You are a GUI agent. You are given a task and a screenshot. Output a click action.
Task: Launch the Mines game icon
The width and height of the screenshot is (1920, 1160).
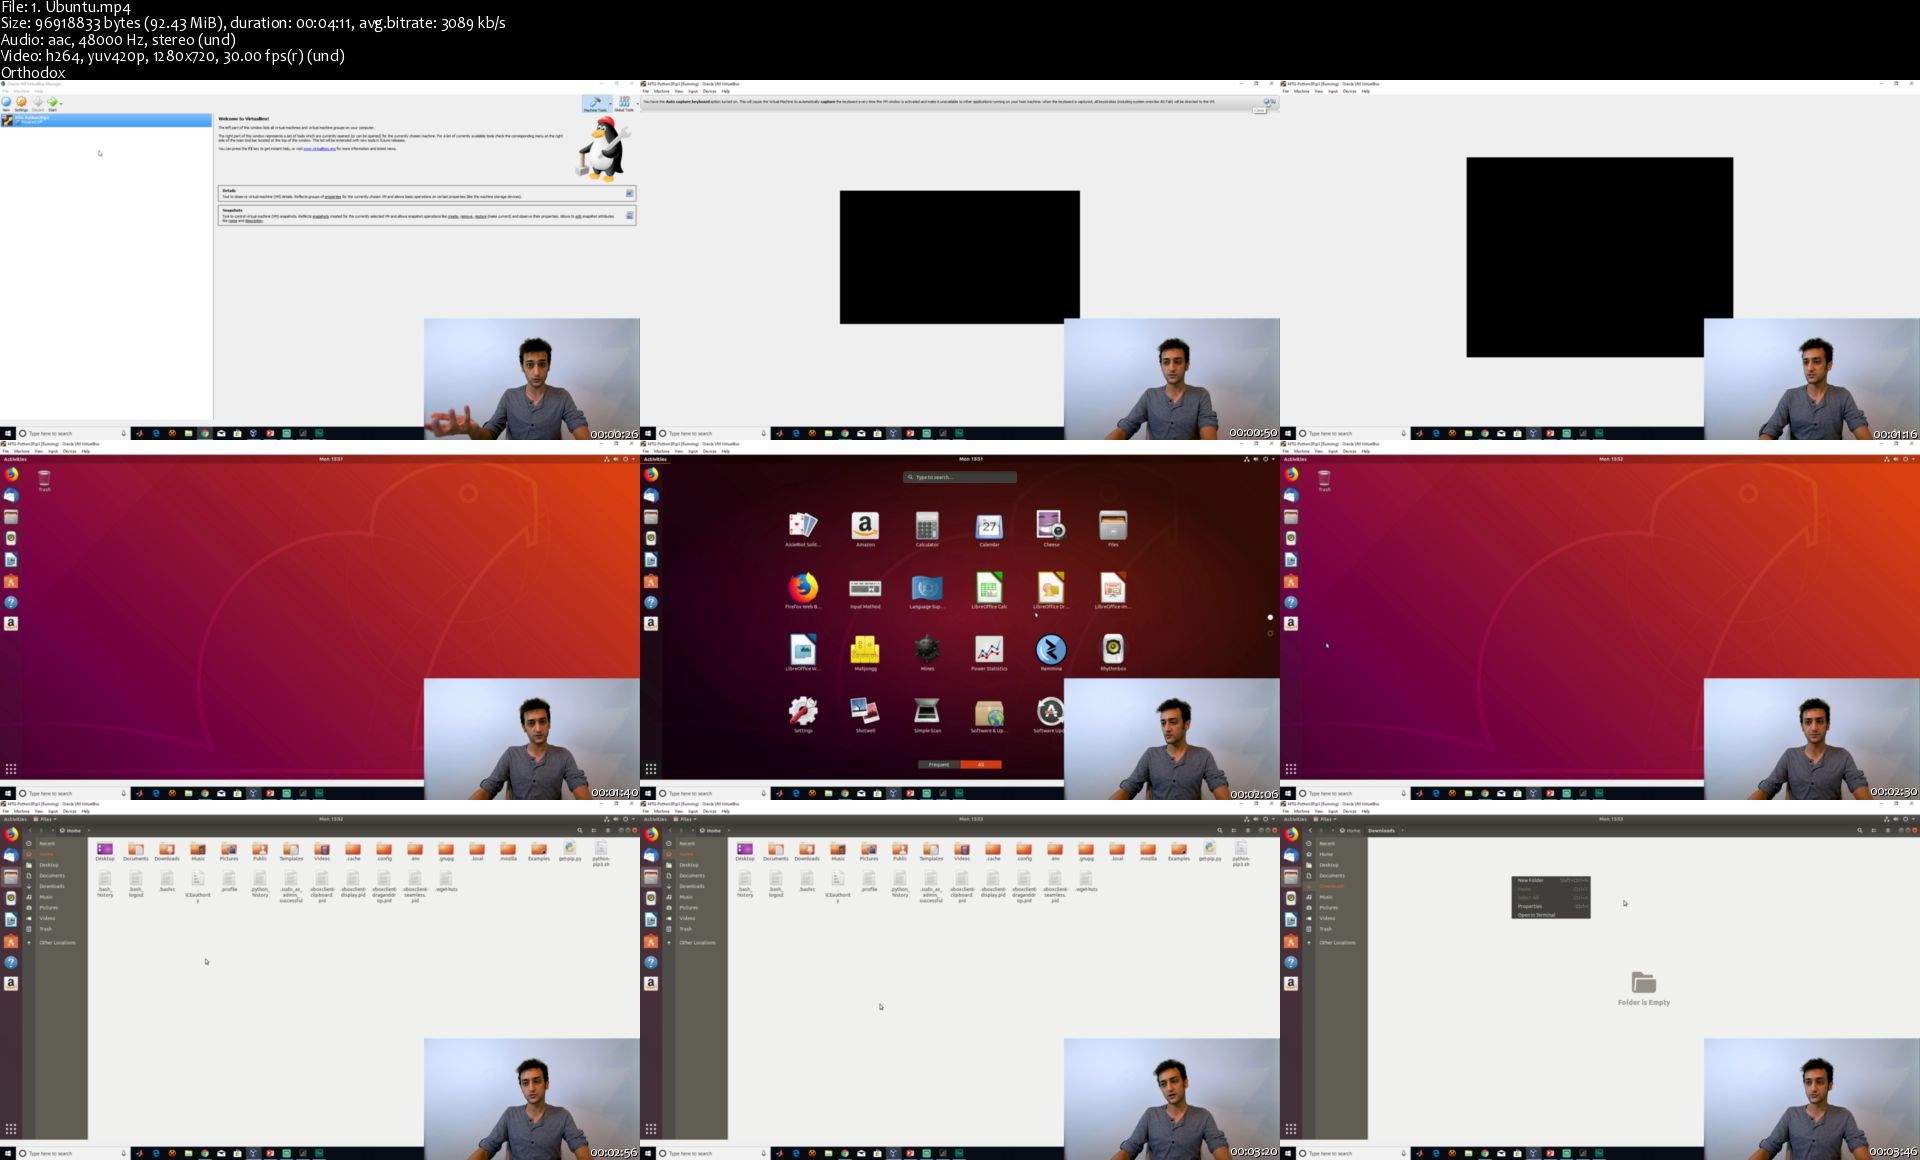coord(927,650)
